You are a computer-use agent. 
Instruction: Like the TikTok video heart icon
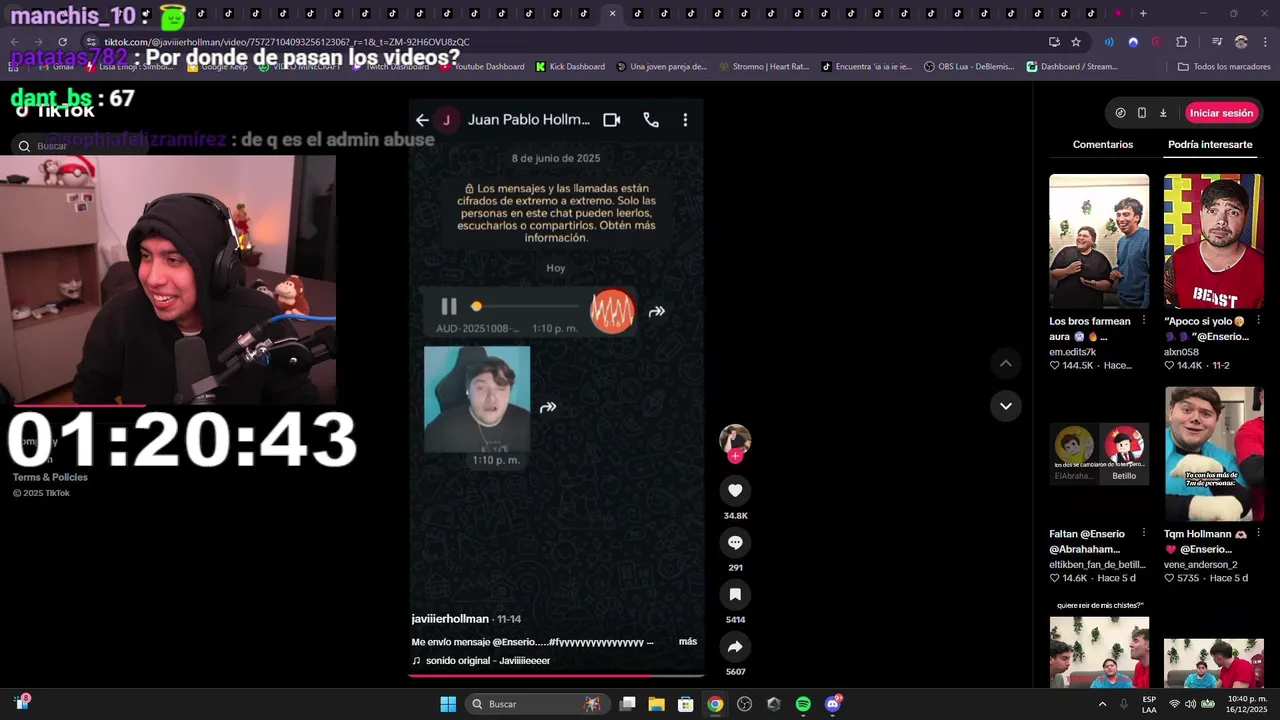[735, 490]
